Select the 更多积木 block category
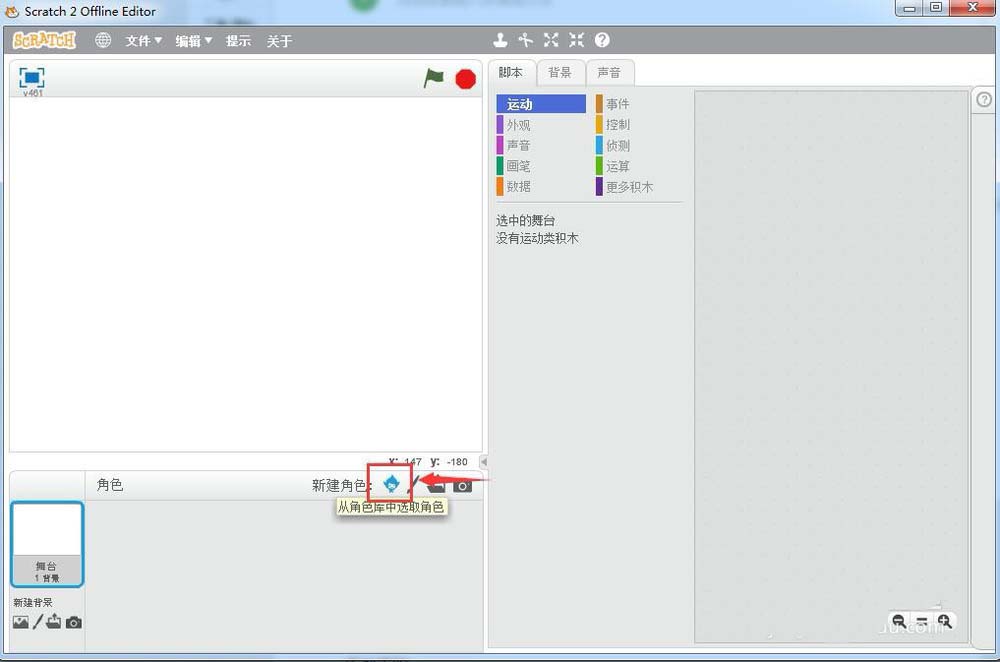1000x662 pixels. point(640,186)
